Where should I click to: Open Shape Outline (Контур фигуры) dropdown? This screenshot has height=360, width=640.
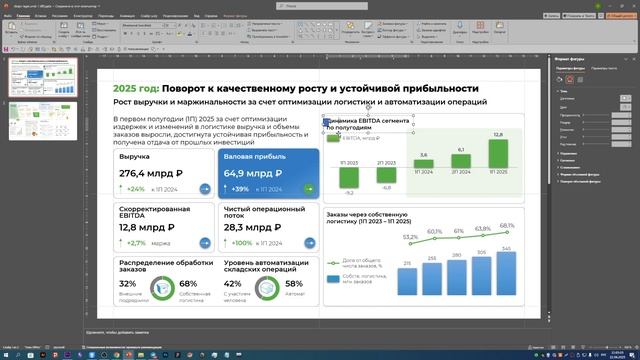coord(391,30)
